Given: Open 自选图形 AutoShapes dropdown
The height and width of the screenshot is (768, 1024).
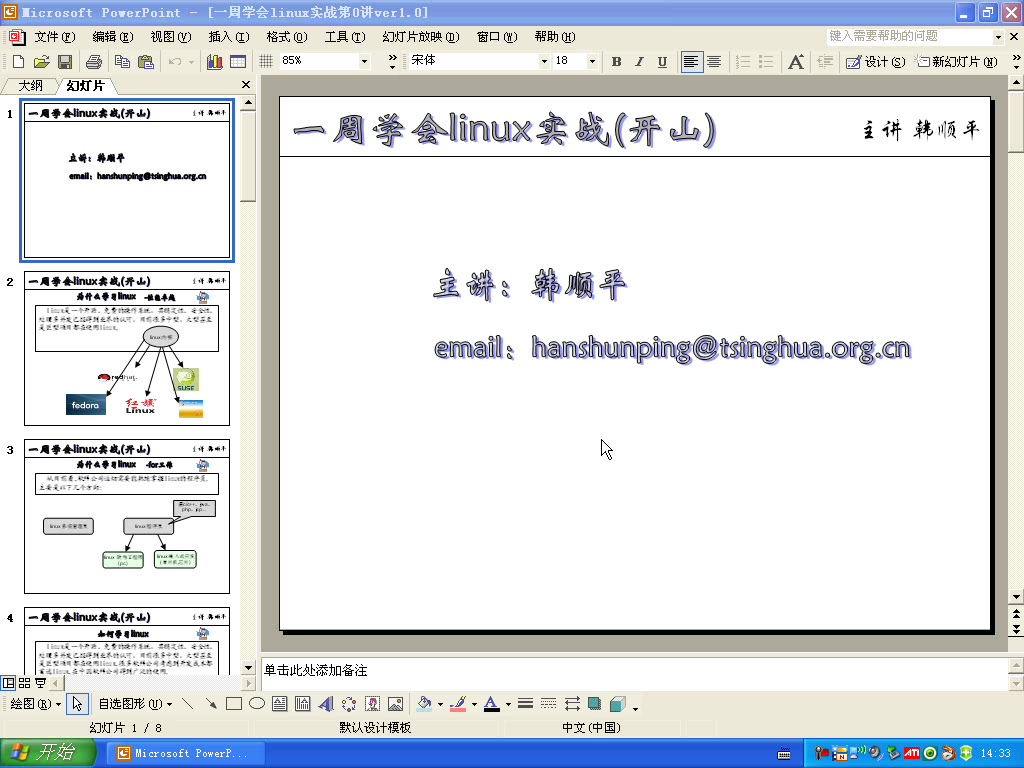Looking at the screenshot, I should (135, 703).
